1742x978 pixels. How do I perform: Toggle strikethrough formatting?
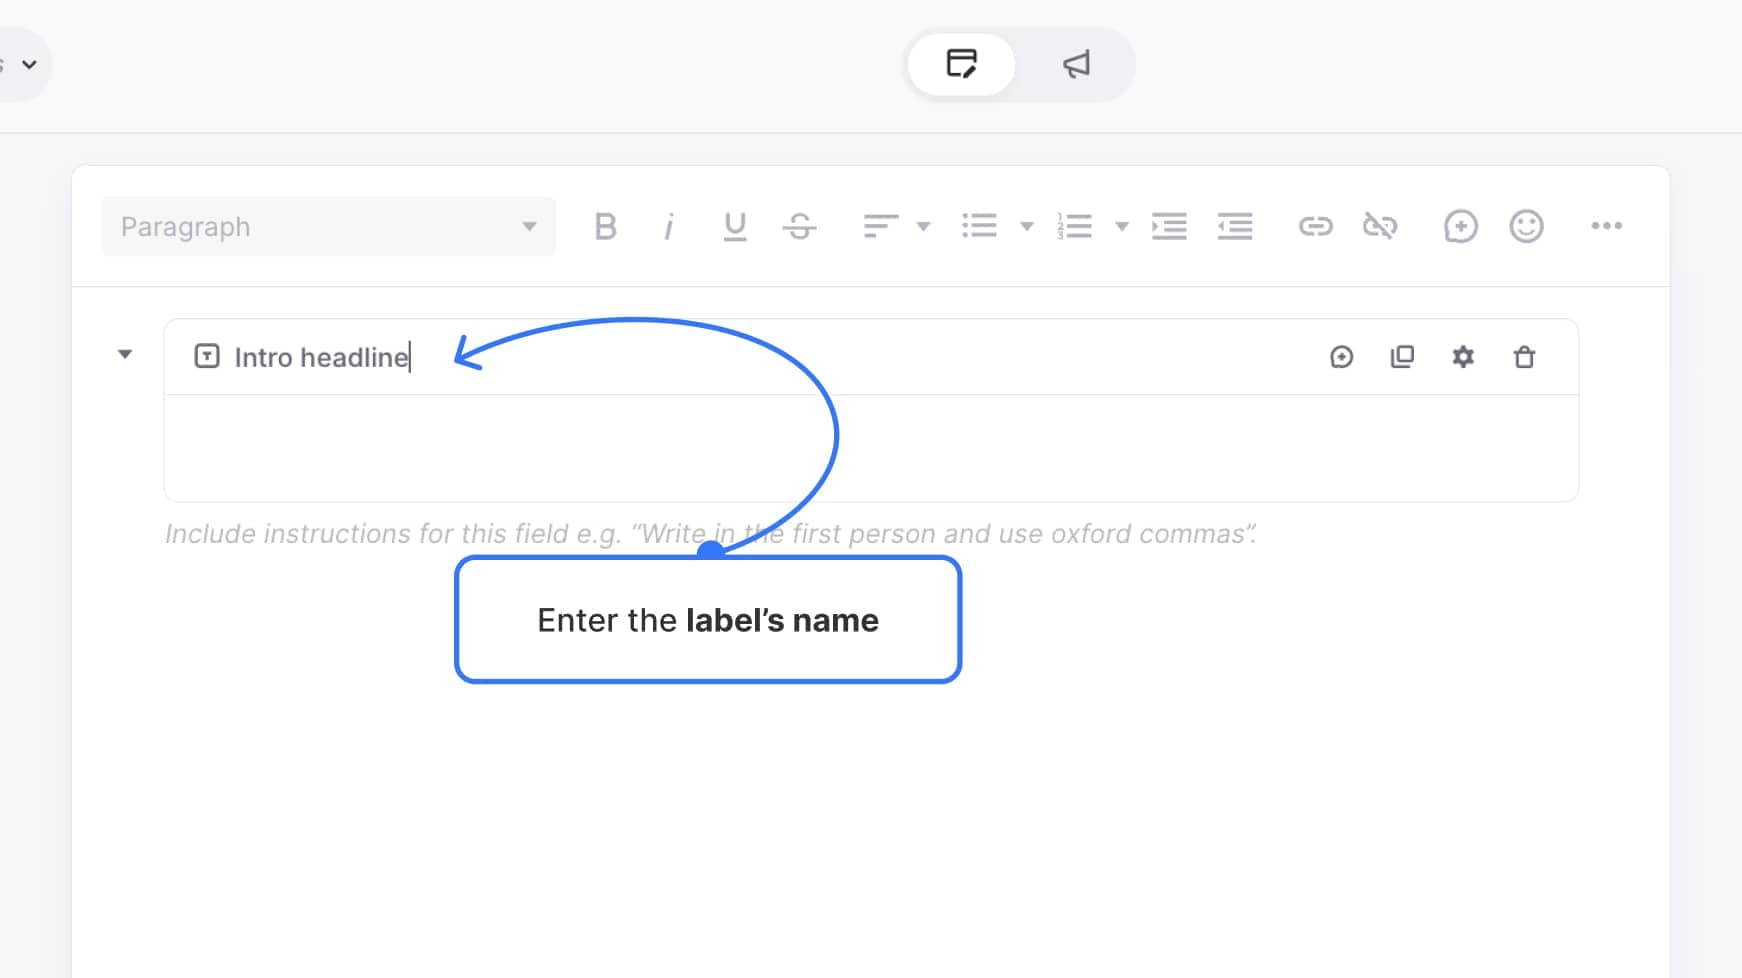[x=799, y=227]
